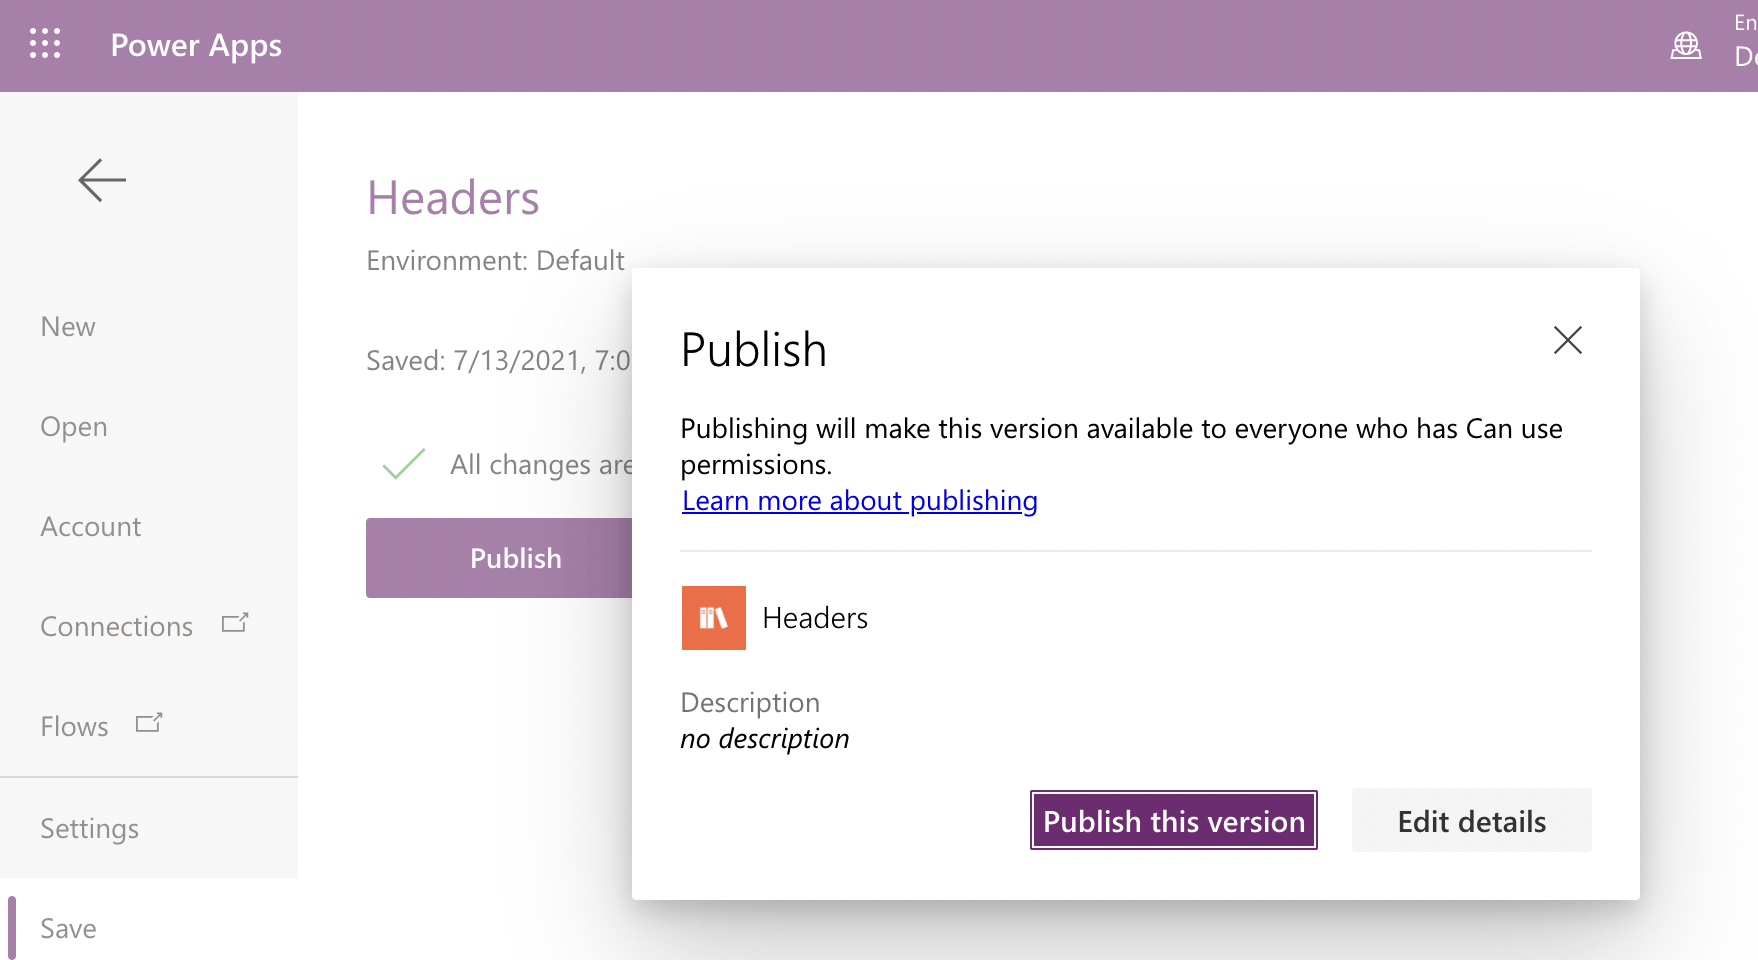Image resolution: width=1758 pixels, height=960 pixels.
Task: Click the Headers app name in dialog
Action: (x=815, y=618)
